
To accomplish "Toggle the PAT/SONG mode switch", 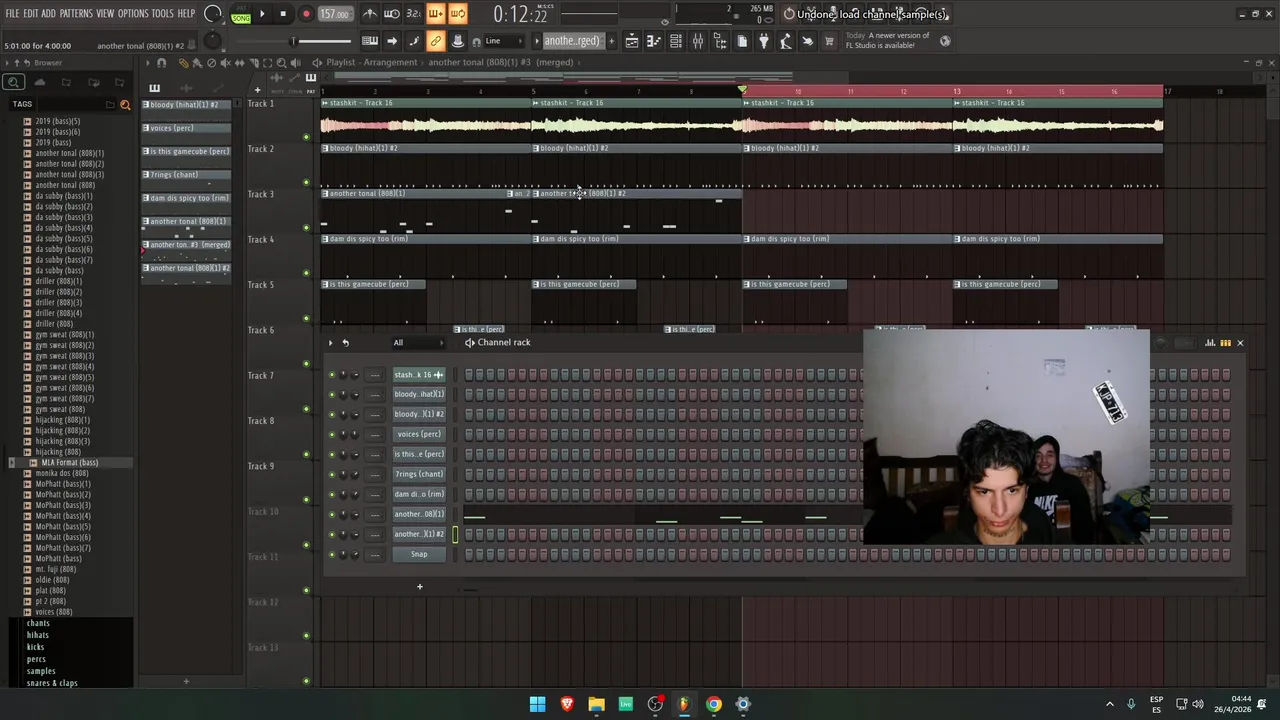I will [x=241, y=14].
